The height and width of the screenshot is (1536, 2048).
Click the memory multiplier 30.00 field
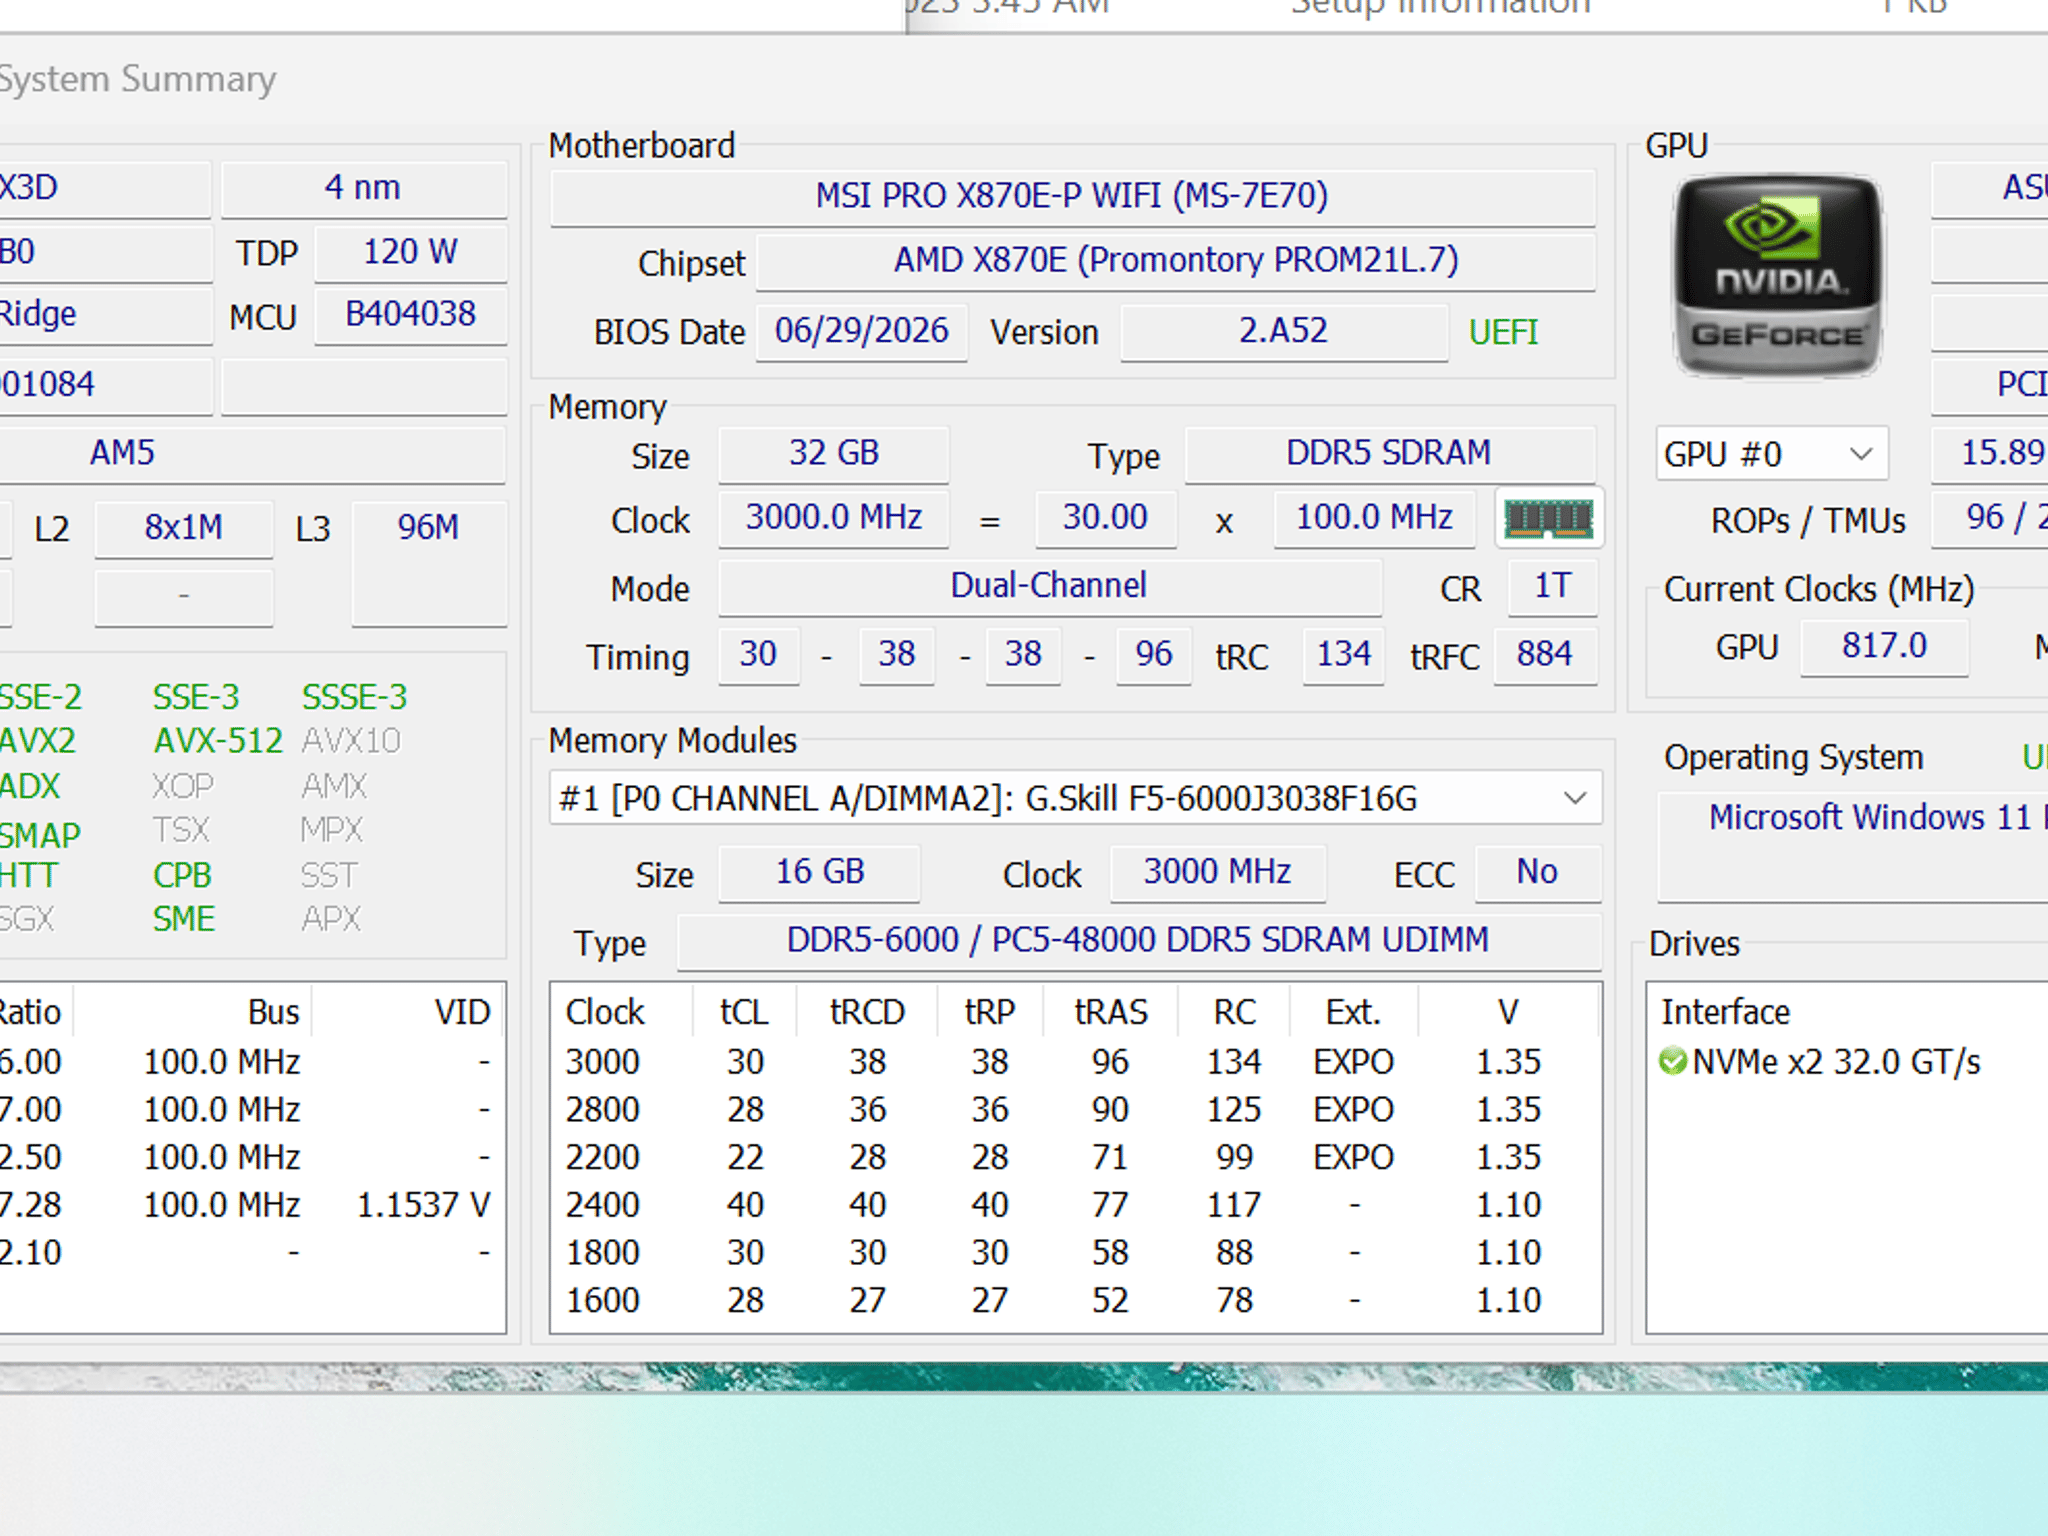click(x=1105, y=518)
